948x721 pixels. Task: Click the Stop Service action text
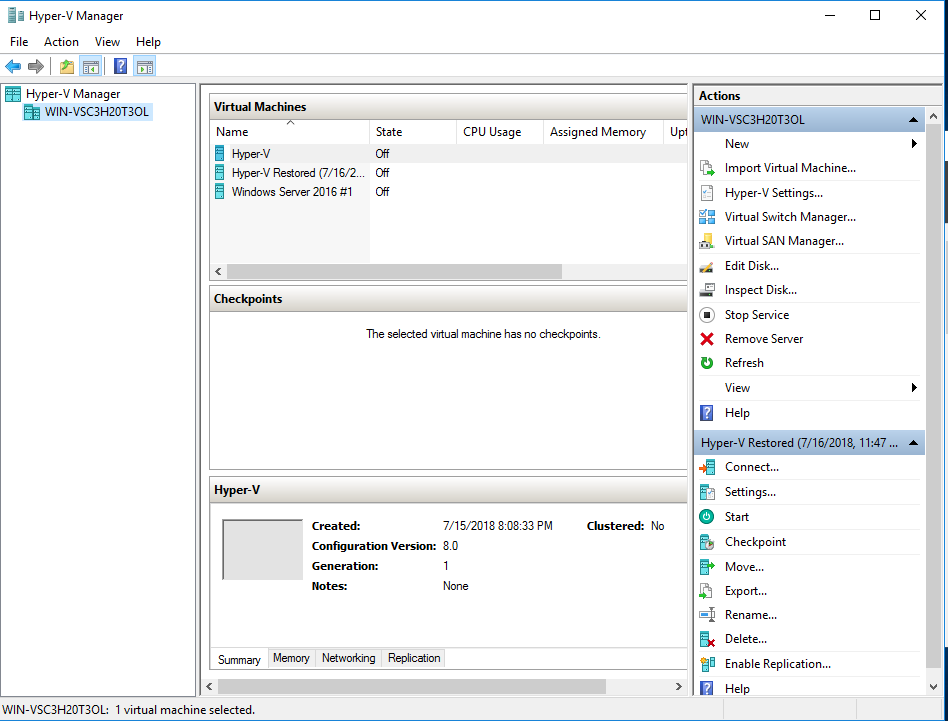click(x=757, y=315)
